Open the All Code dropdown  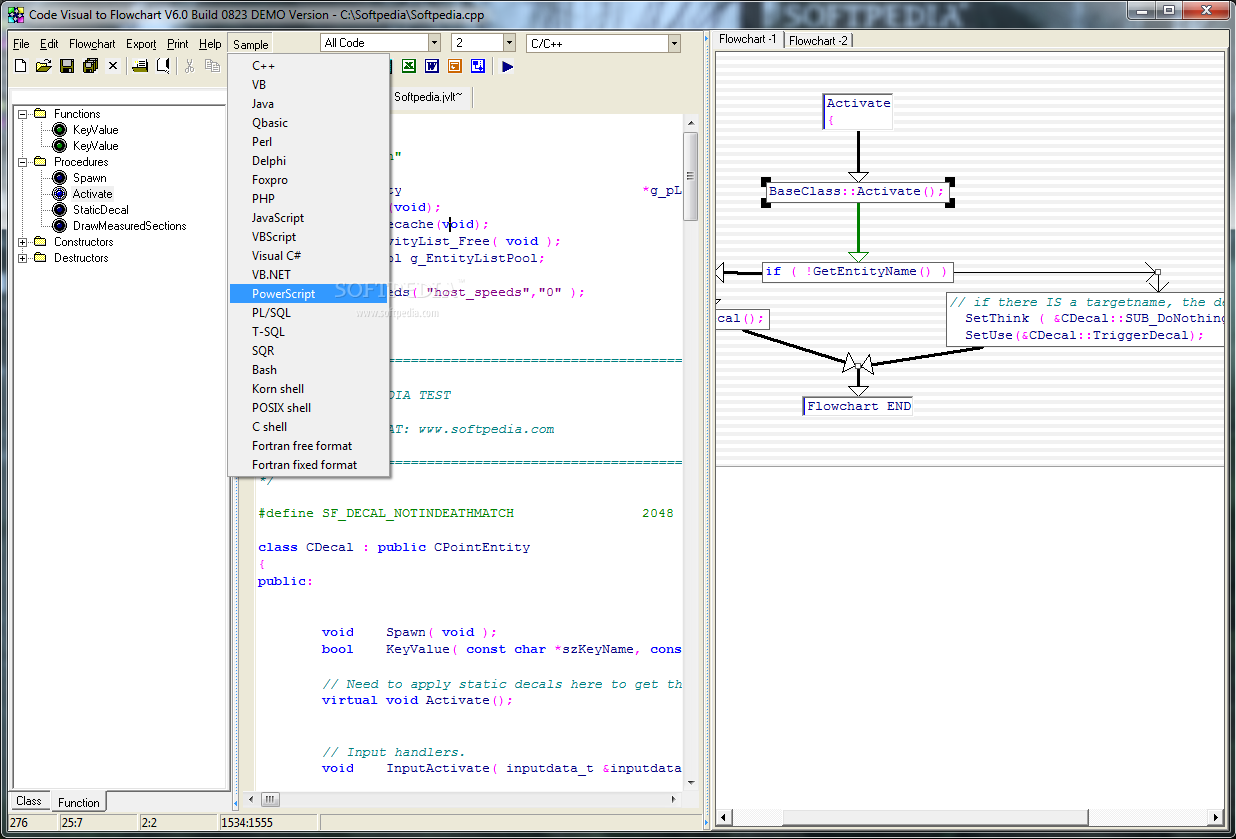coord(434,43)
